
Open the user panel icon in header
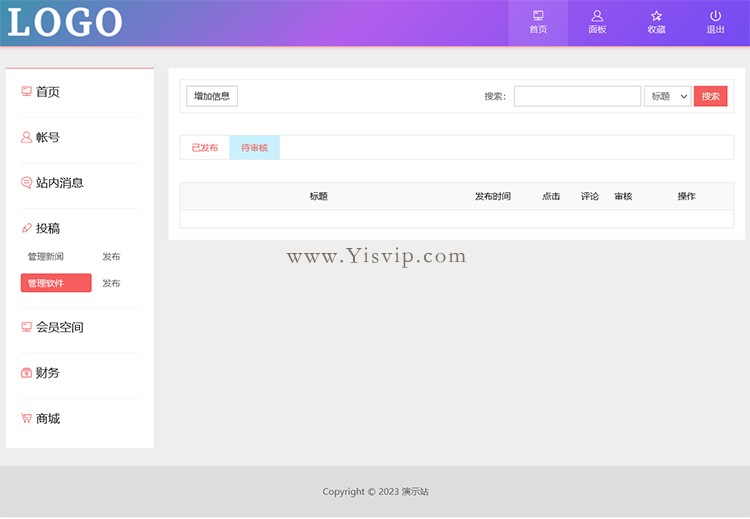click(x=597, y=15)
